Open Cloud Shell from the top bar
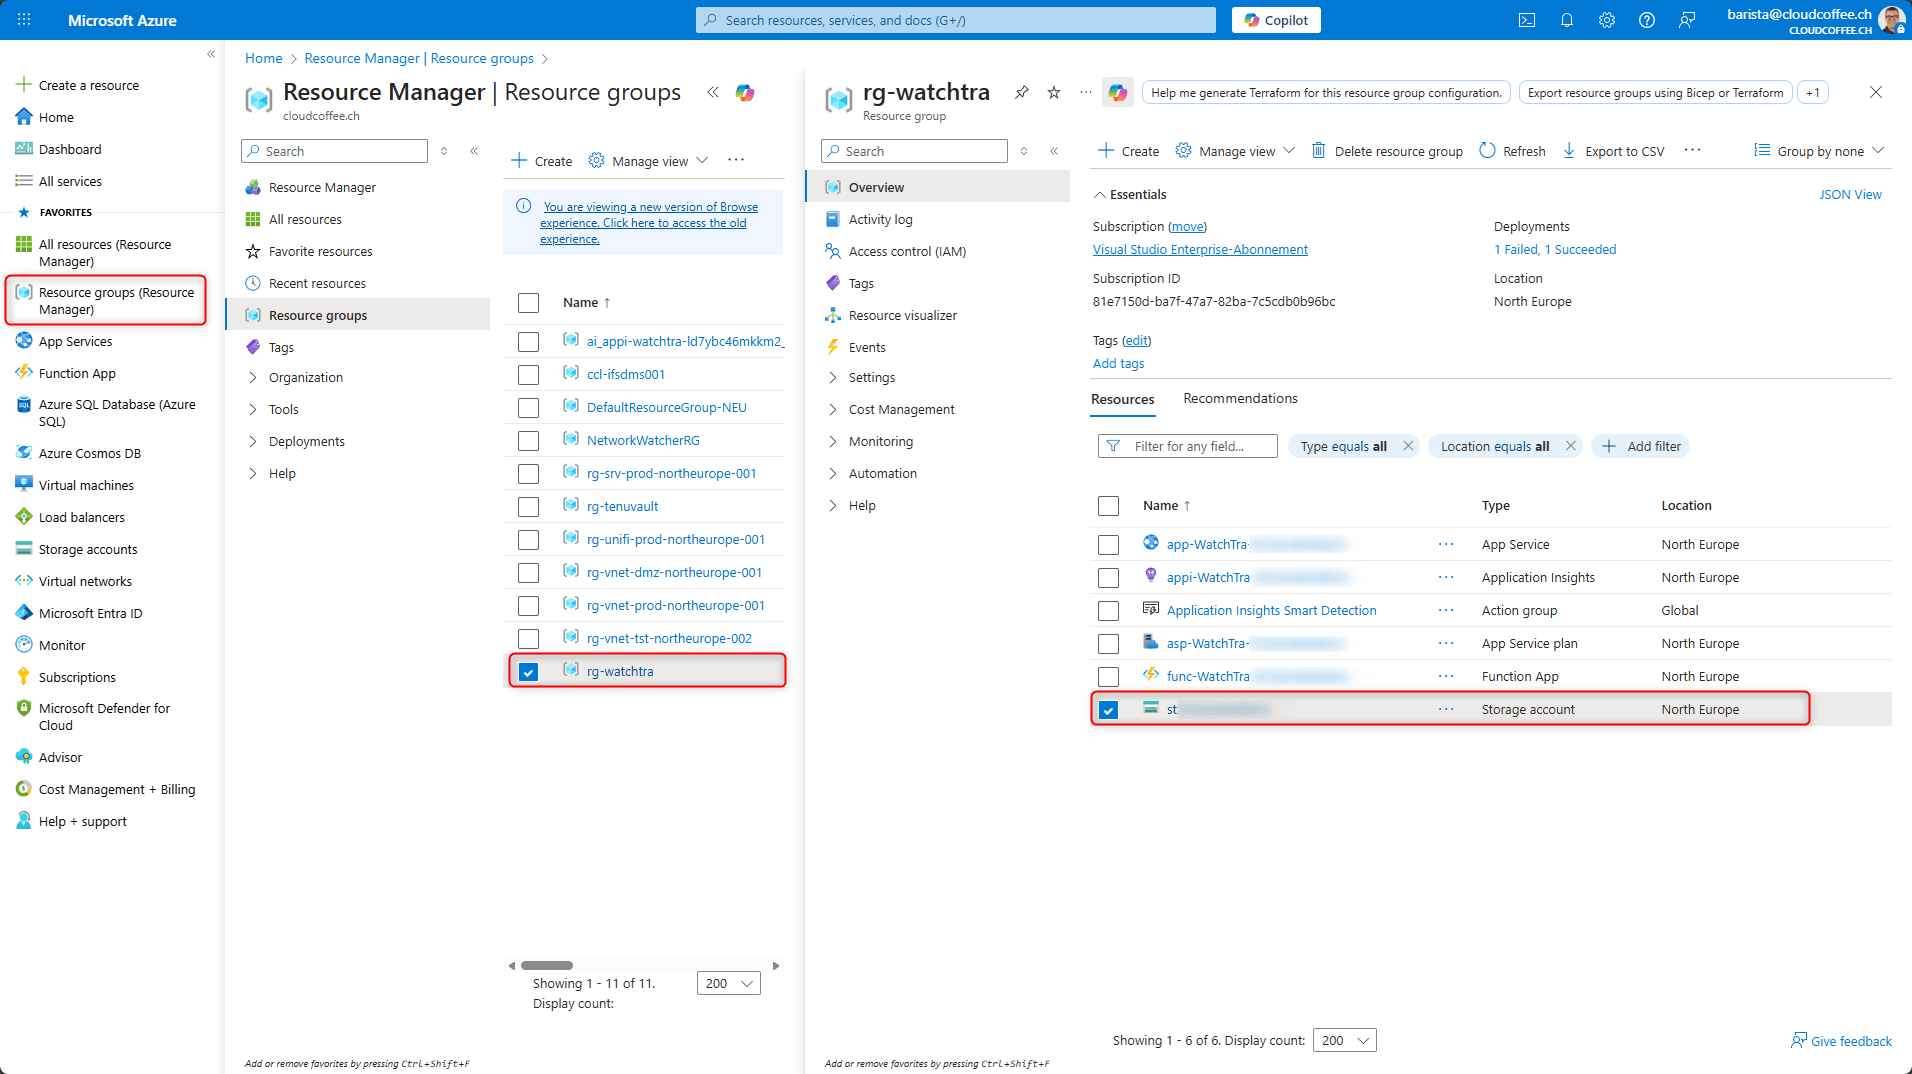 (1527, 20)
